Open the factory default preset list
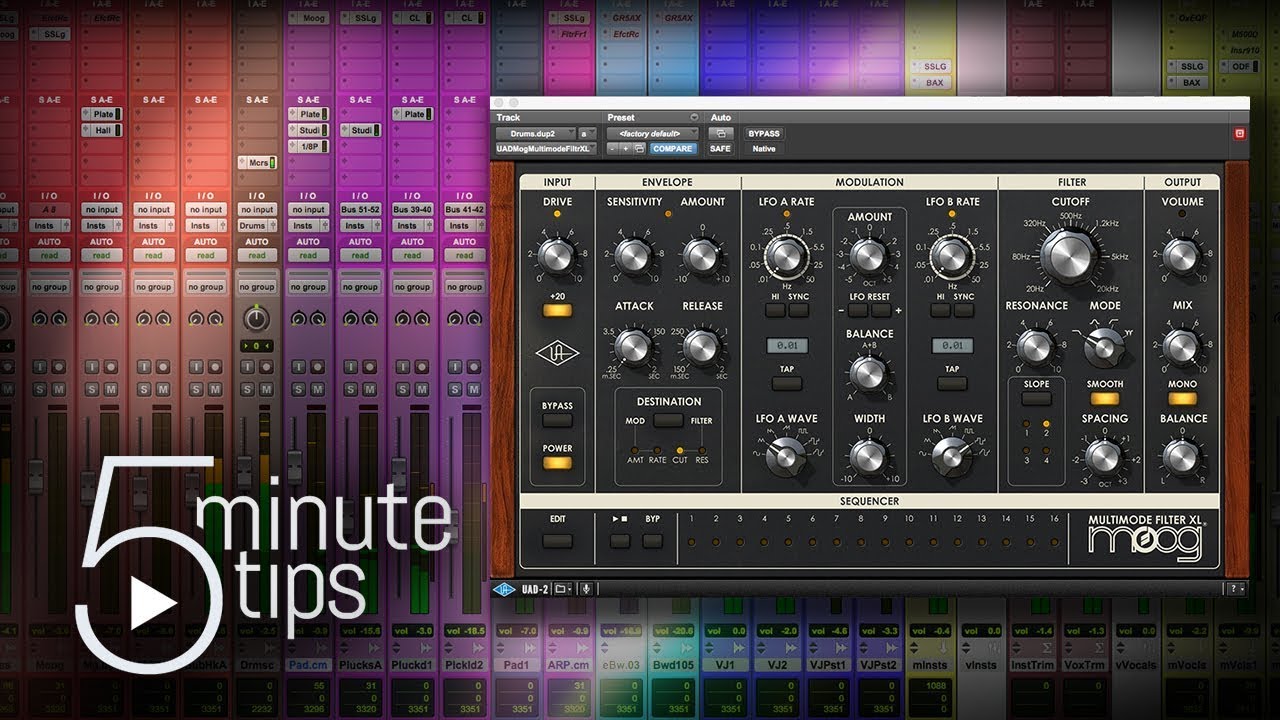Screen dimensions: 1280x720 pos(655,133)
